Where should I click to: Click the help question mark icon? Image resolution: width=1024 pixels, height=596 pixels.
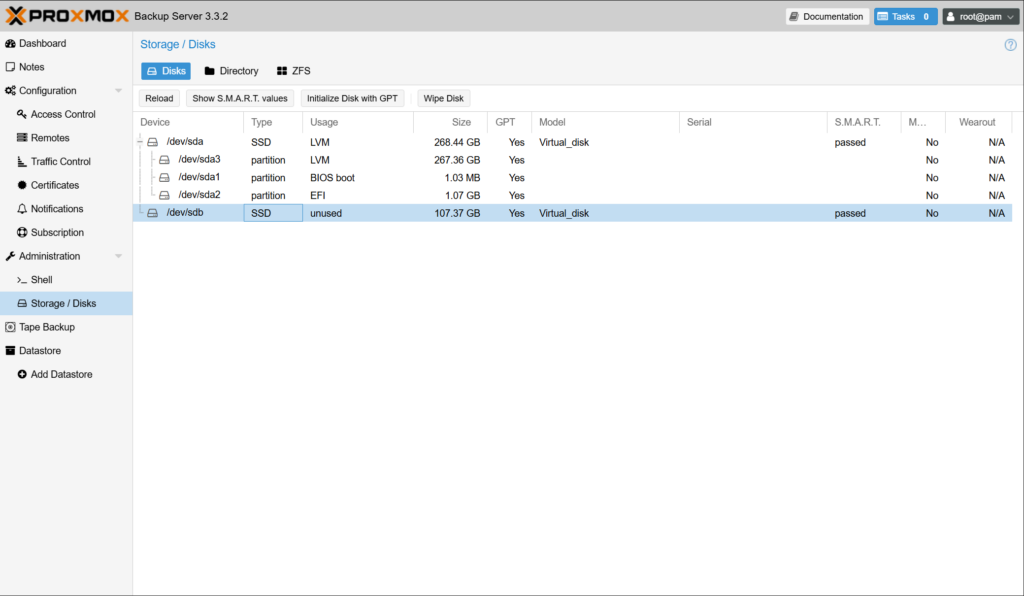click(x=1010, y=45)
